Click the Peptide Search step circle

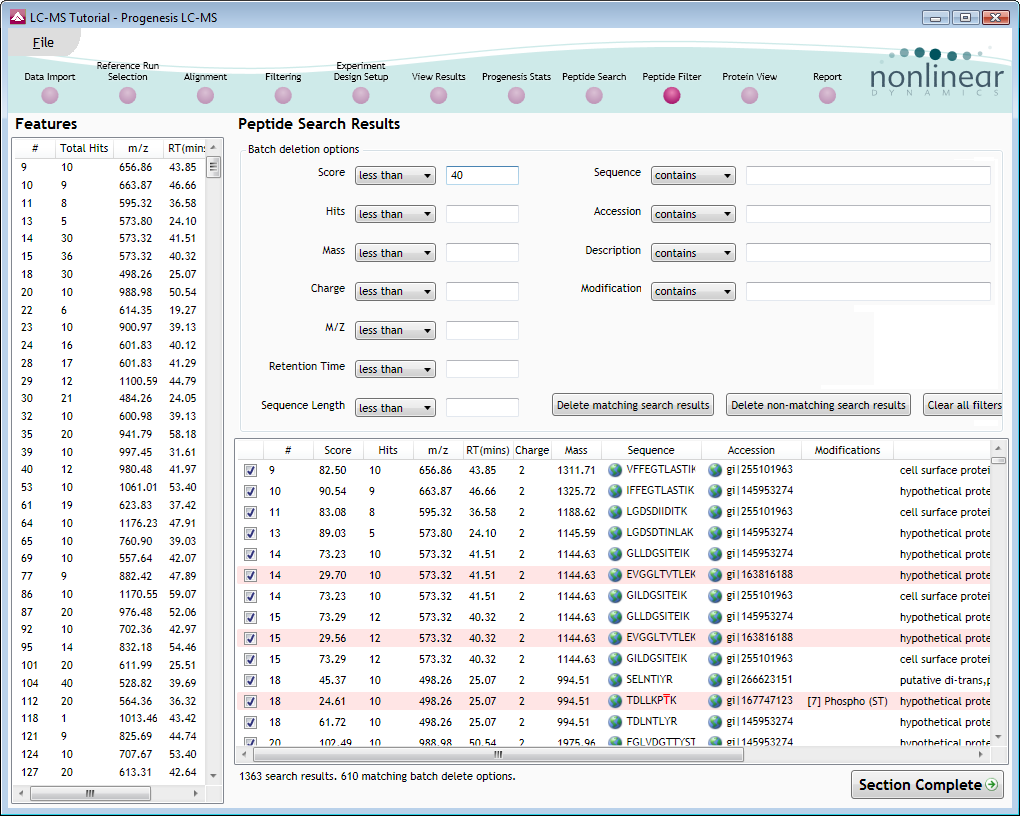tap(594, 96)
